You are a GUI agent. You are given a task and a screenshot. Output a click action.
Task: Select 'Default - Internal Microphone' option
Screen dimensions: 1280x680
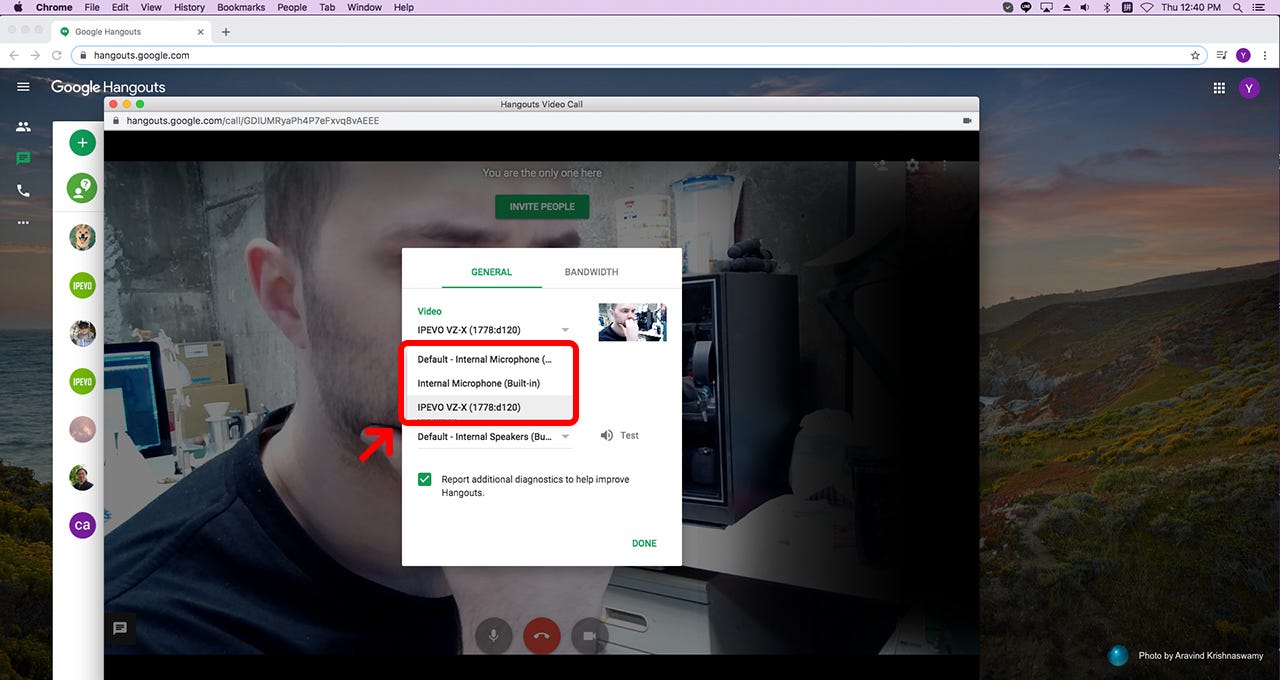[490, 360]
